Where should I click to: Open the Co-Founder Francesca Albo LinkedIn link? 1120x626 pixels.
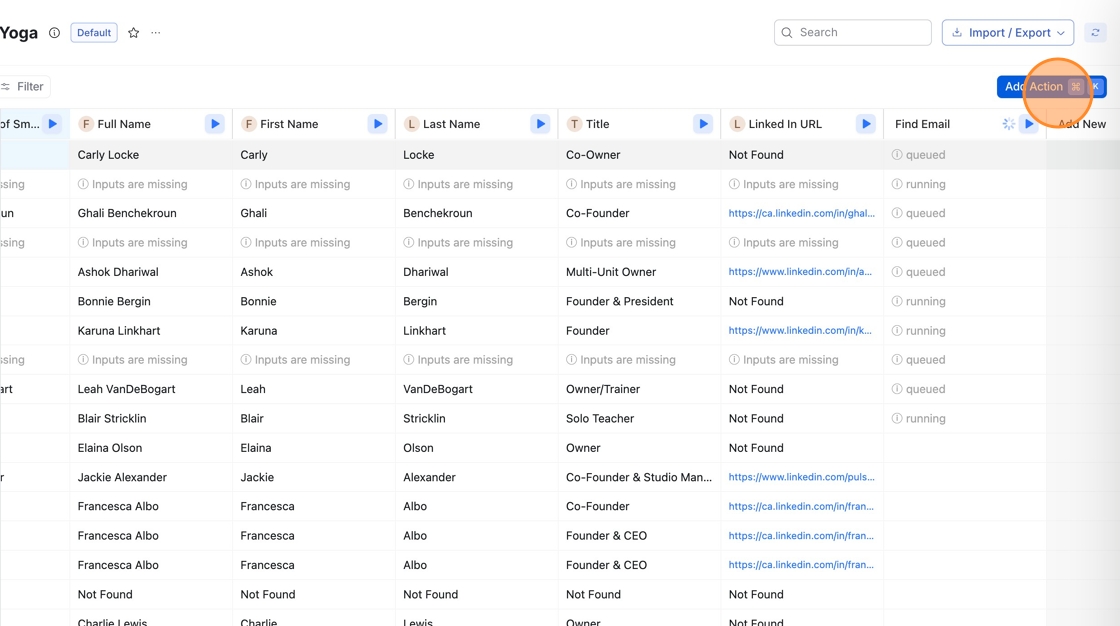tap(801, 506)
